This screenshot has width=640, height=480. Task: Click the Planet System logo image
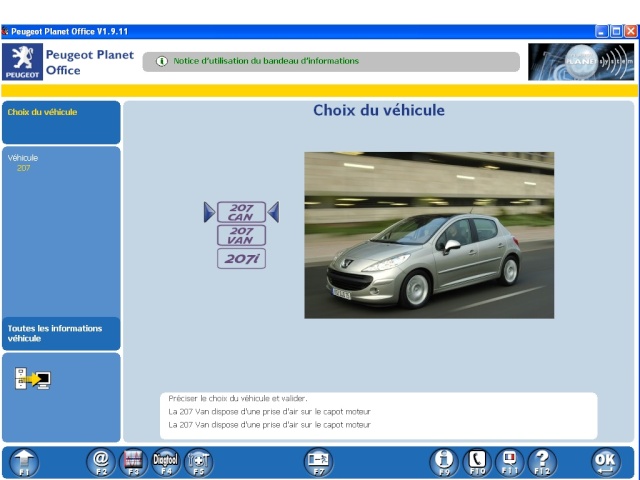point(581,62)
